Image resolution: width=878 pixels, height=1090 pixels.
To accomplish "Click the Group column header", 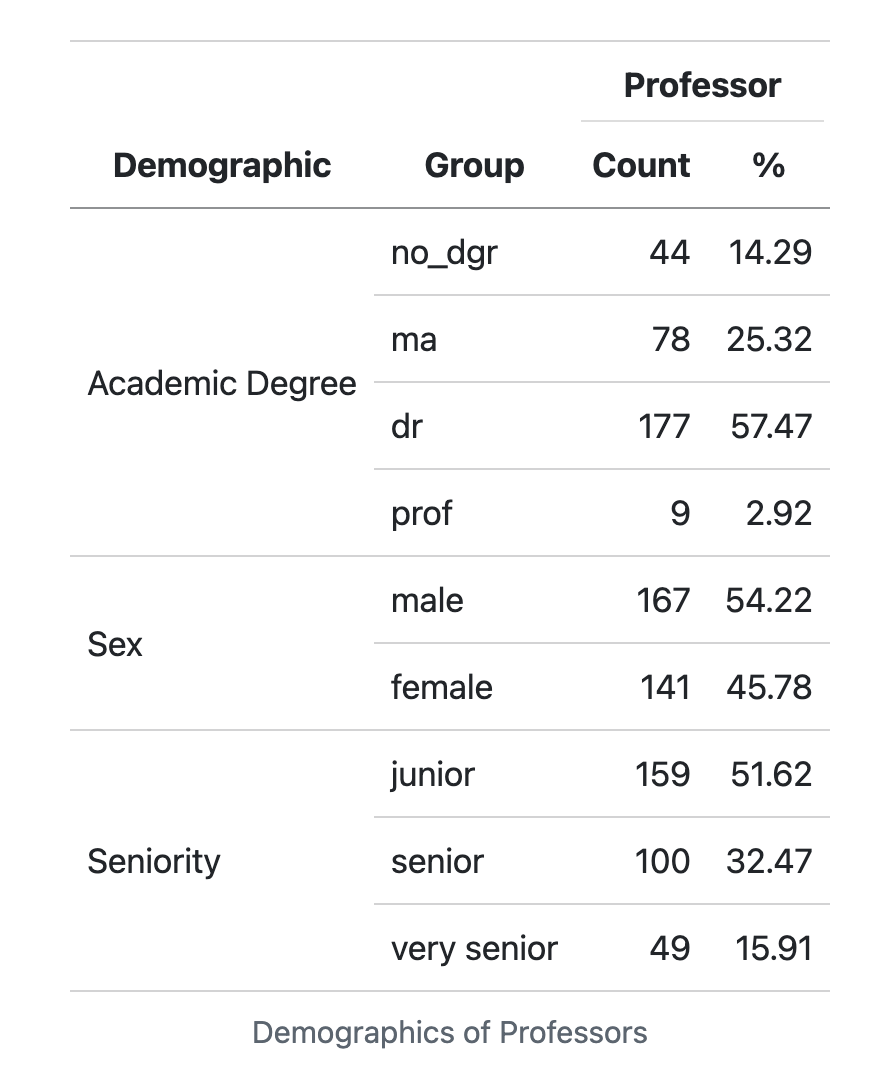I will [474, 165].
